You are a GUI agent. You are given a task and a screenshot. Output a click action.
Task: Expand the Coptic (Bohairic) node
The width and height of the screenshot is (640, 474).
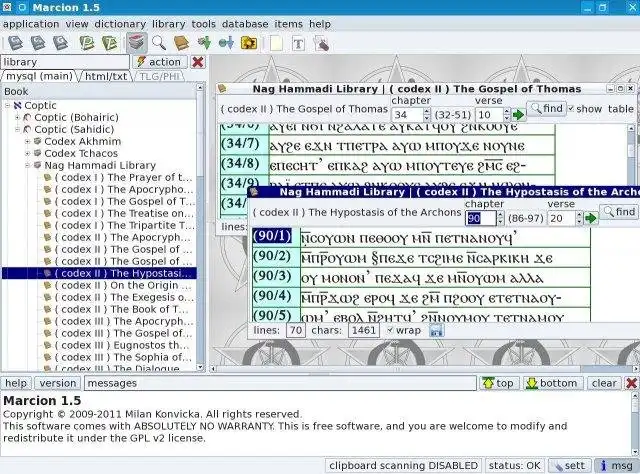[18, 118]
